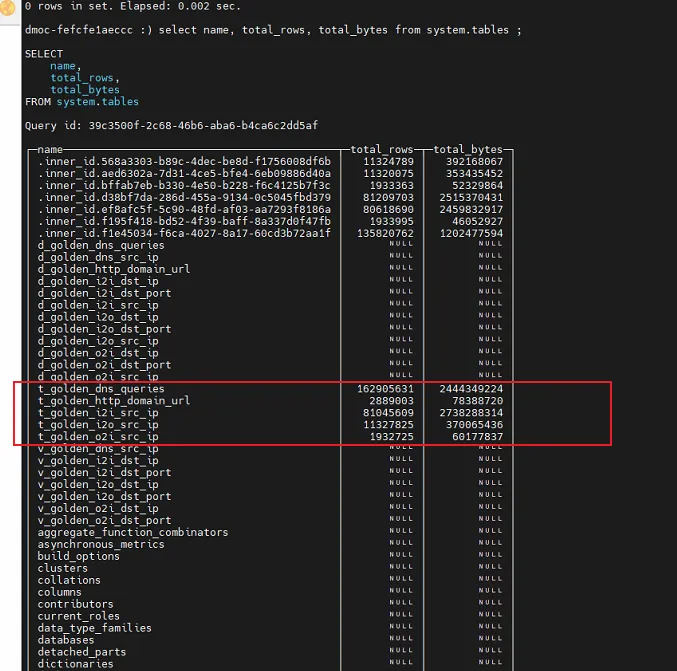The image size is (677, 671).
Task: Click 'system.tables' in formatted query
Action: (x=98, y=102)
